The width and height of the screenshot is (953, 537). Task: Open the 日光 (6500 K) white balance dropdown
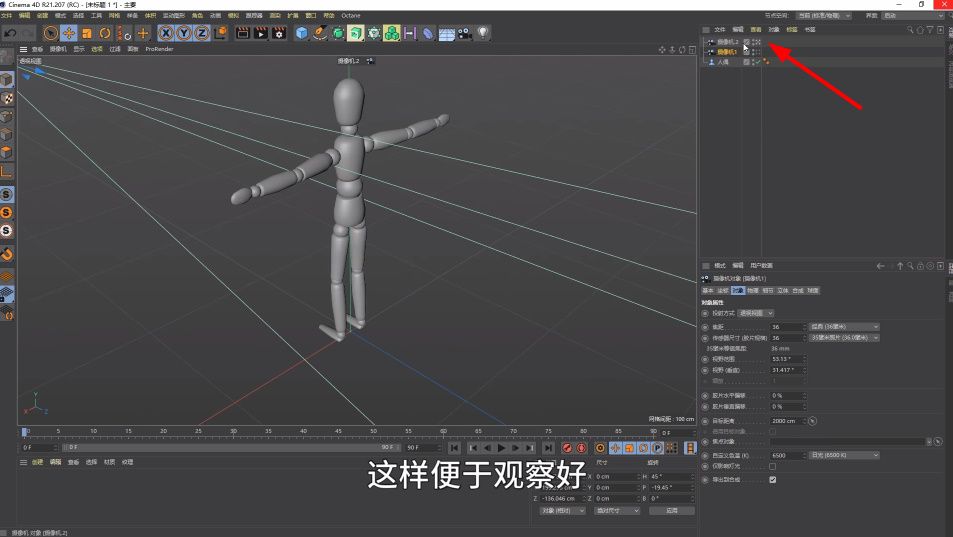[844, 455]
